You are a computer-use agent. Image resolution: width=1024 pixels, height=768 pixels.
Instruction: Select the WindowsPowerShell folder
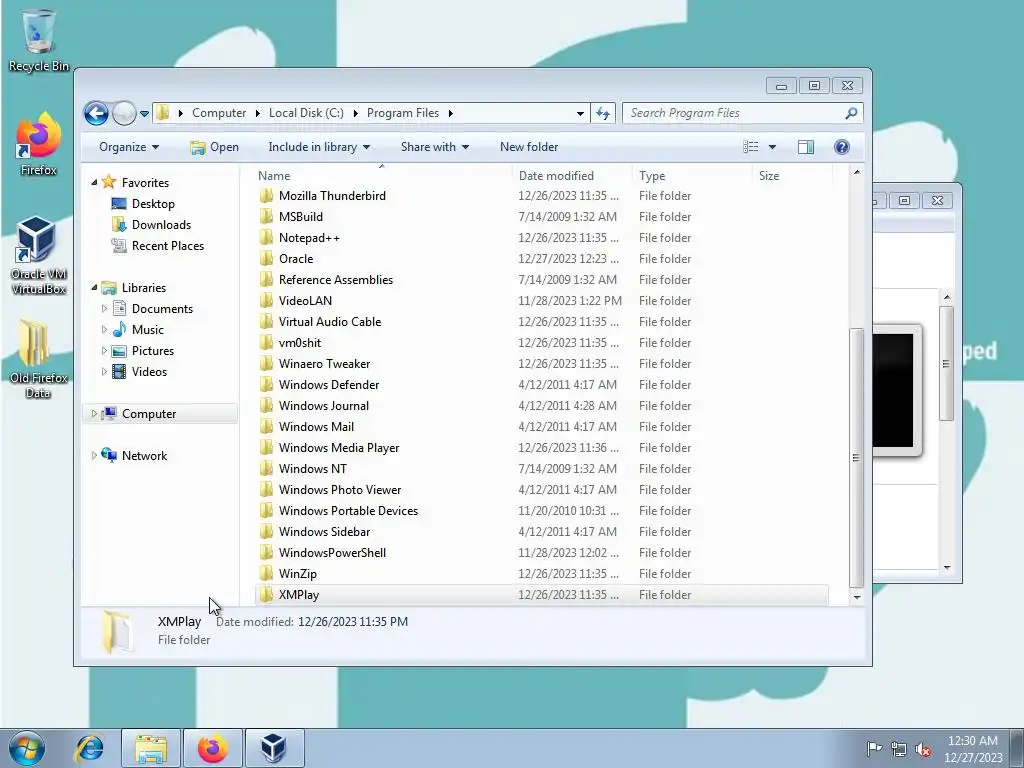[332, 552]
